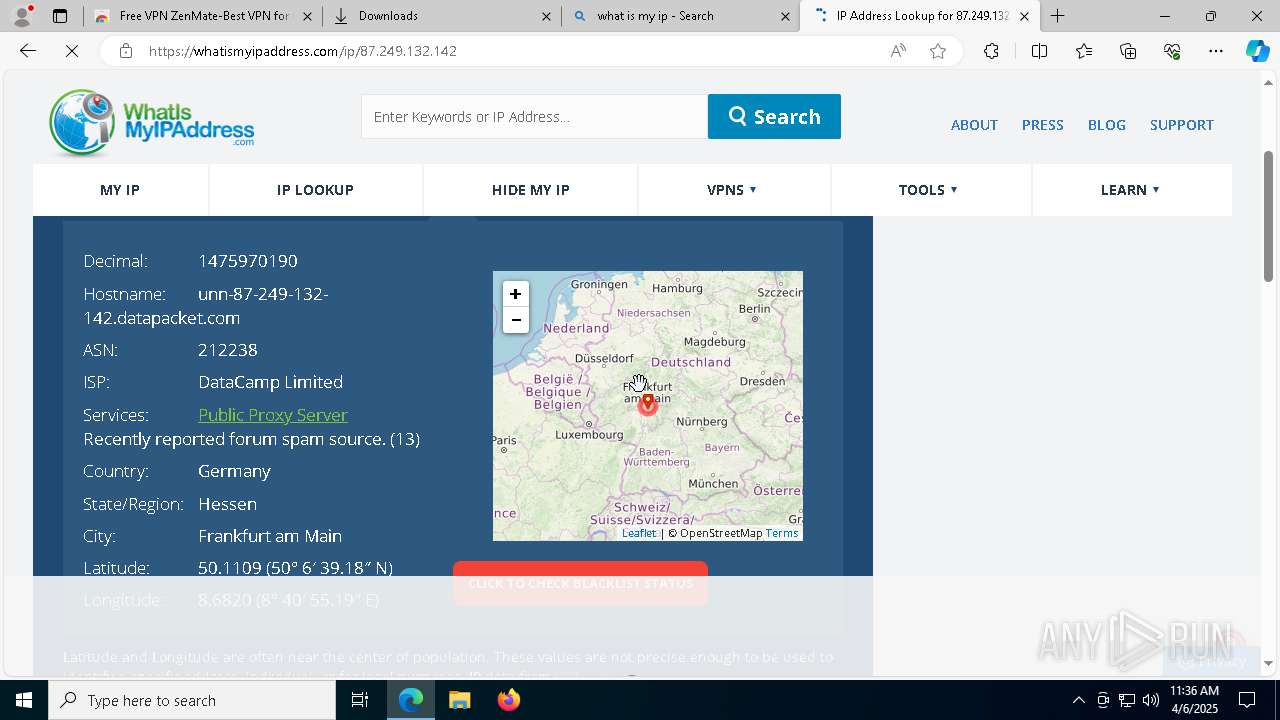1280x720 pixels.
Task: Show hidden system tray icons
Action: 1078,700
